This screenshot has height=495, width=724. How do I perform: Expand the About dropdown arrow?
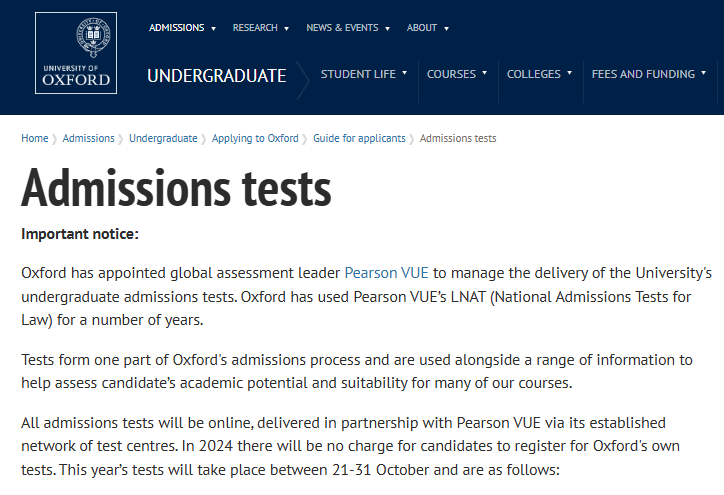[446, 29]
